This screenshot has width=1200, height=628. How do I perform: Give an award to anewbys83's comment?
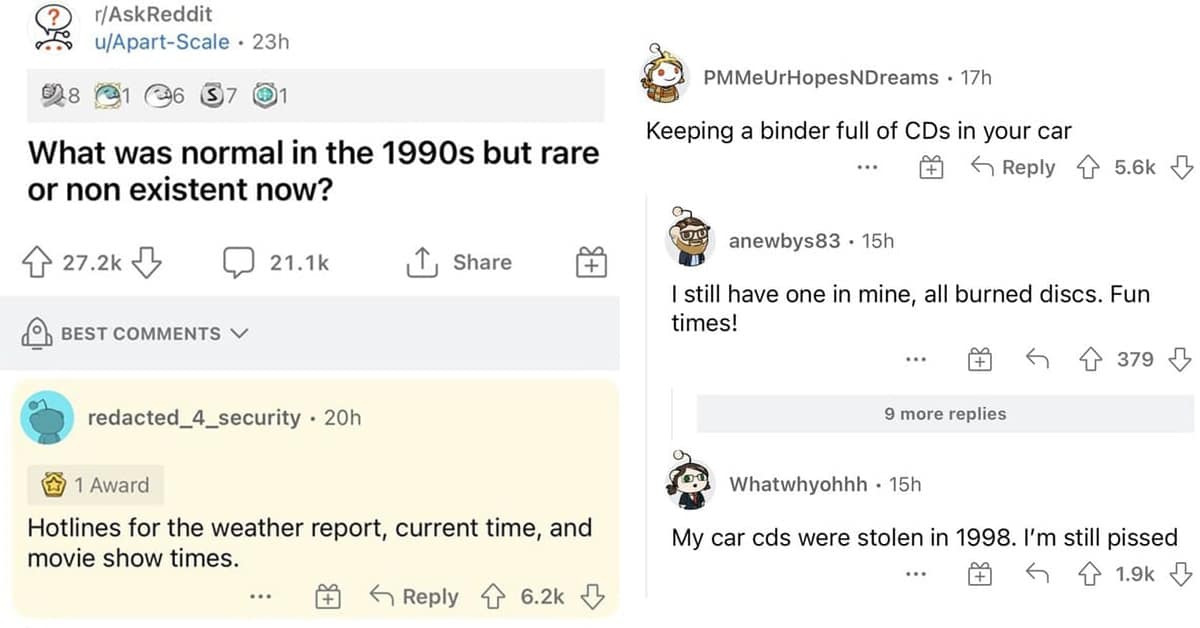click(x=979, y=358)
